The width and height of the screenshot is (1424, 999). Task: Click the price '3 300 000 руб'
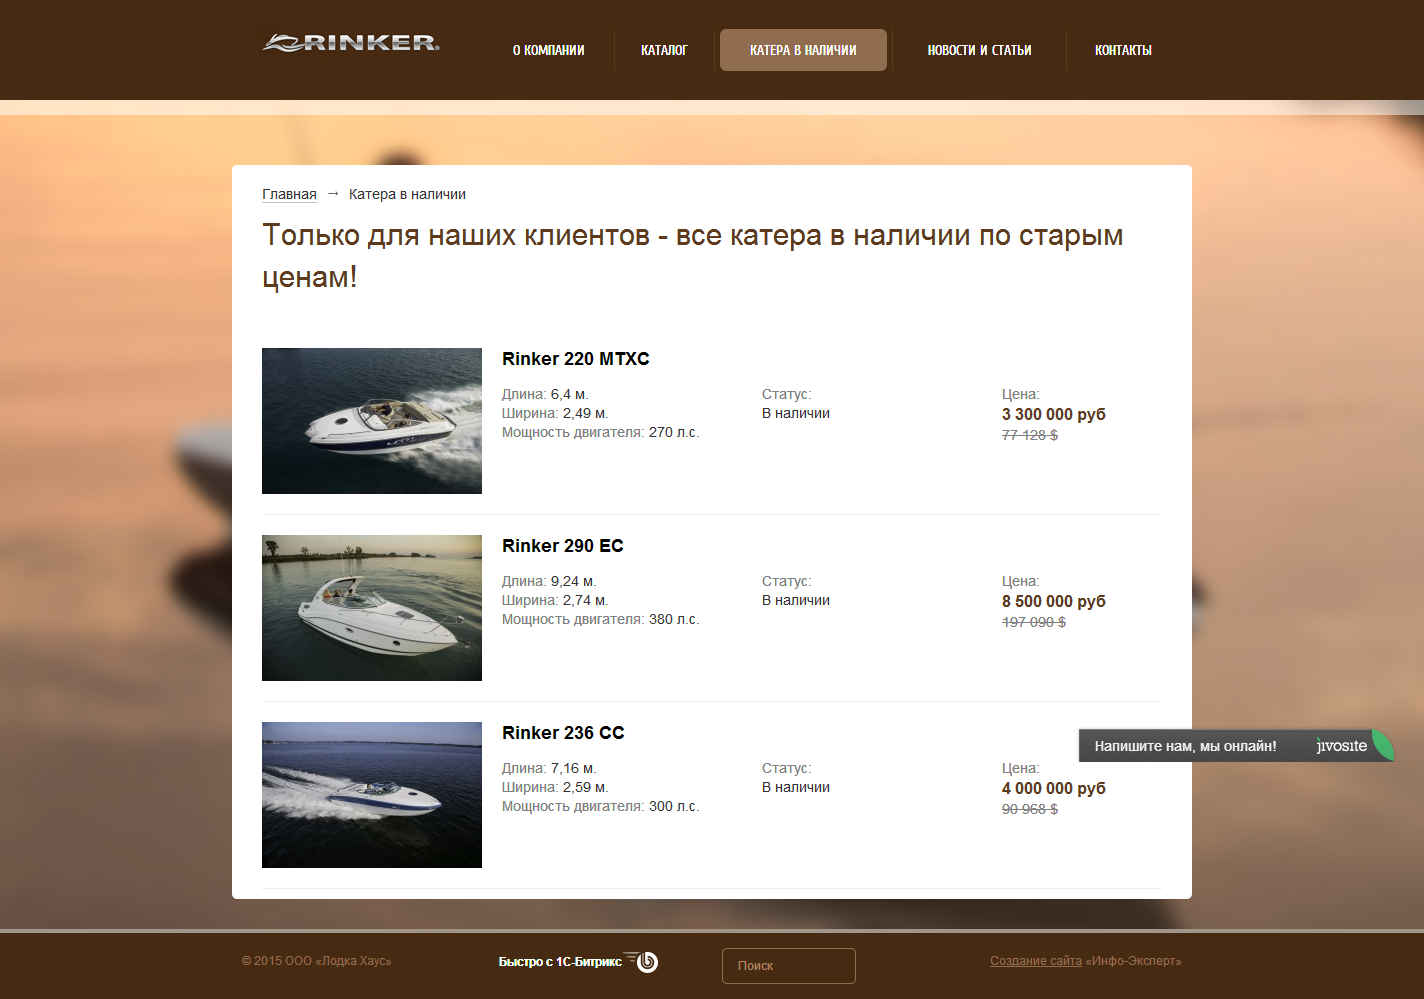1054,414
